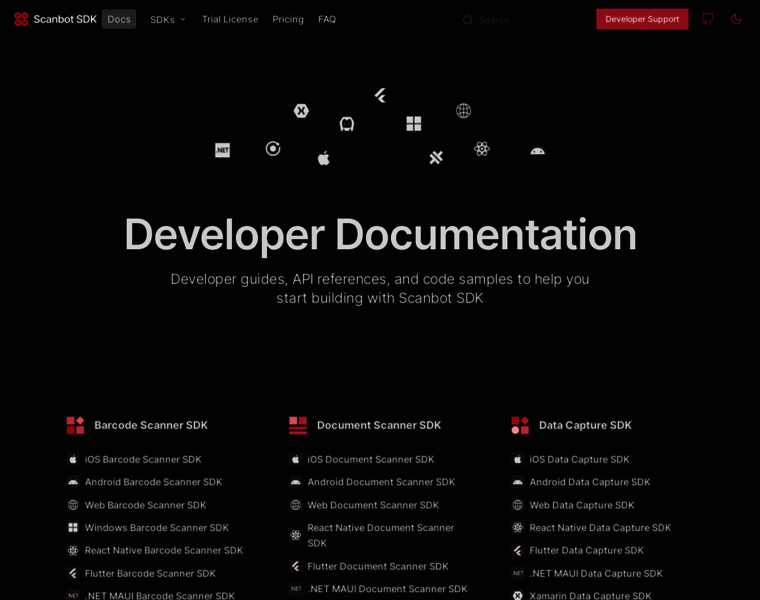Open iOS Document Scanner SDK docs
760x600 pixels.
[x=370, y=459]
